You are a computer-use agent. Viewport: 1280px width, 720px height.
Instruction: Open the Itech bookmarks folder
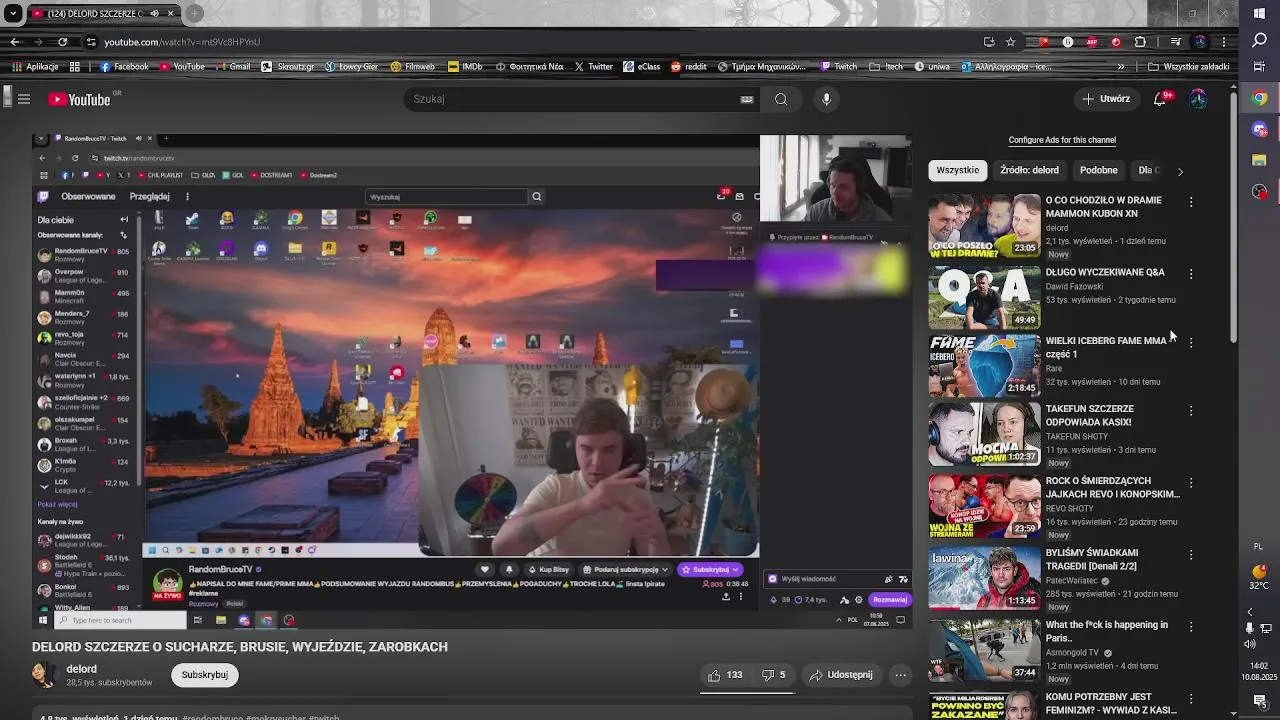pyautogui.click(x=886, y=67)
